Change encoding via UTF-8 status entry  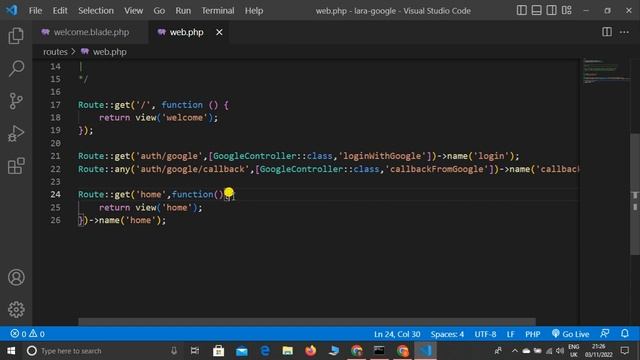[485, 334]
